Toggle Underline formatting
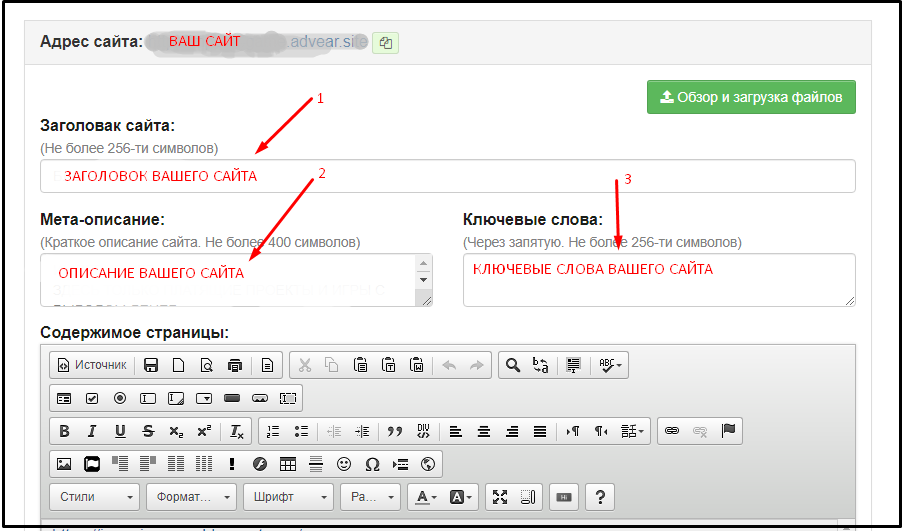The image size is (903, 531). [x=120, y=431]
